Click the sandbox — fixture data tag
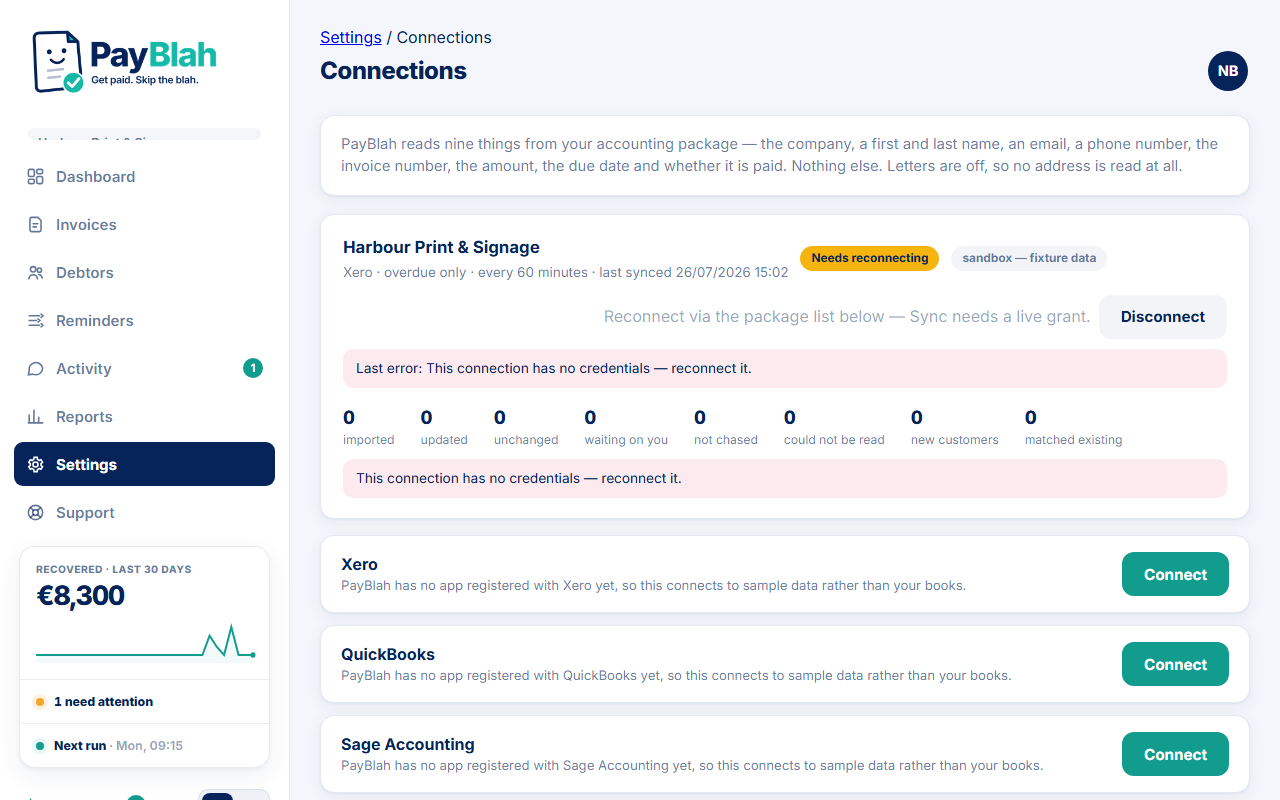 coord(1029,258)
